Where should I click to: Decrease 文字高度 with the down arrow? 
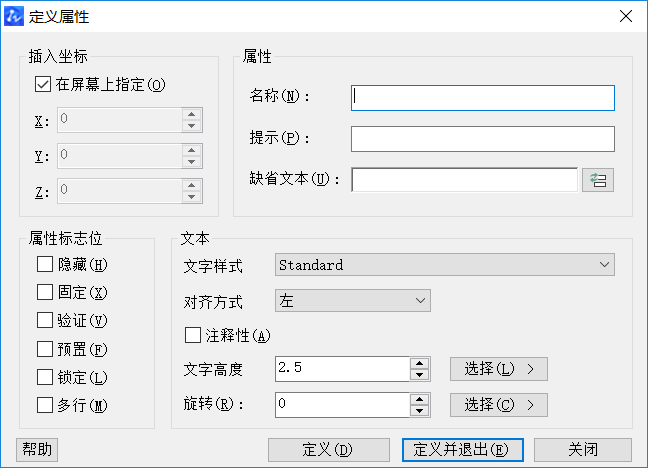[420, 375]
